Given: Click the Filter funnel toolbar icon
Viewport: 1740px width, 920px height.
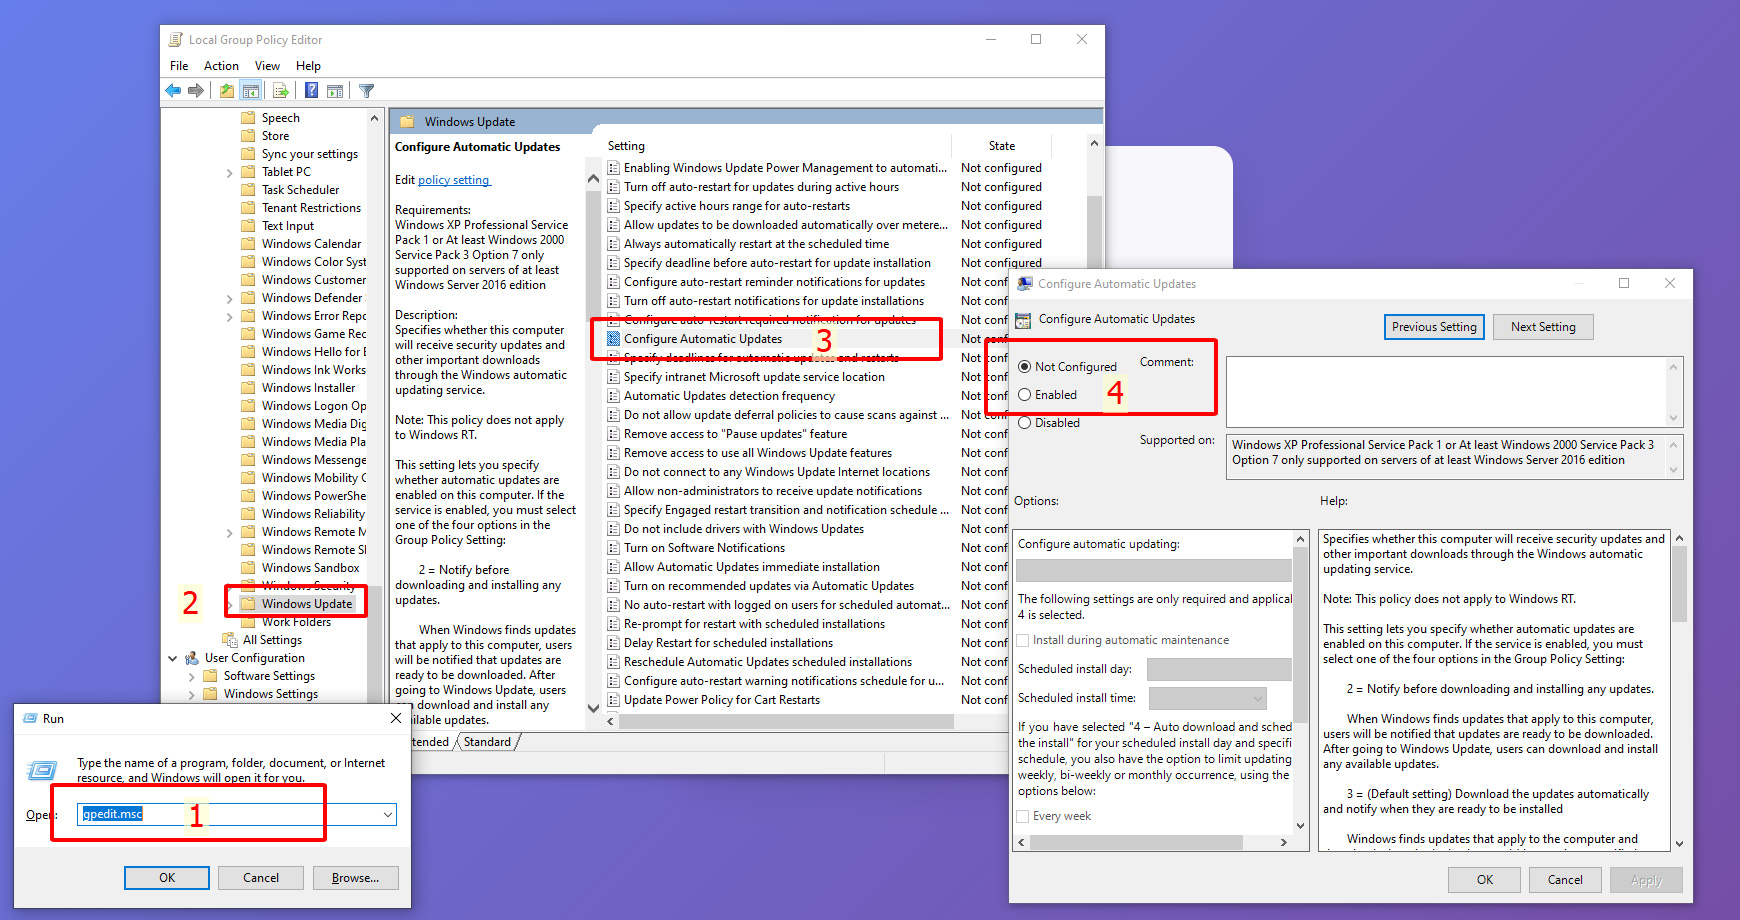Looking at the screenshot, I should [x=367, y=91].
